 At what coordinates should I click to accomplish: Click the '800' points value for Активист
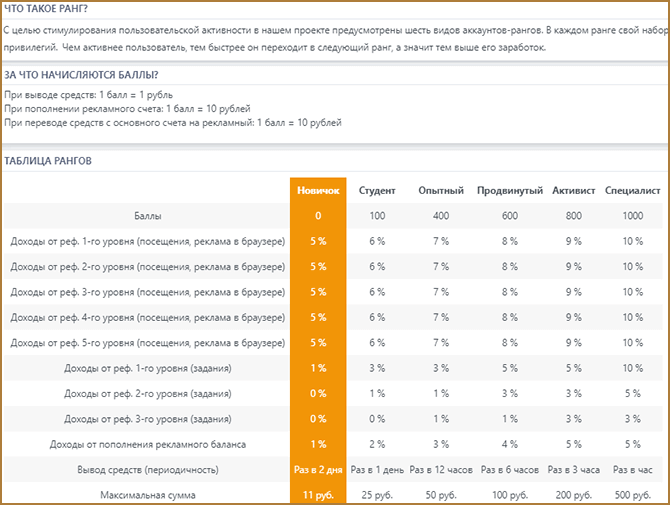coord(573,216)
